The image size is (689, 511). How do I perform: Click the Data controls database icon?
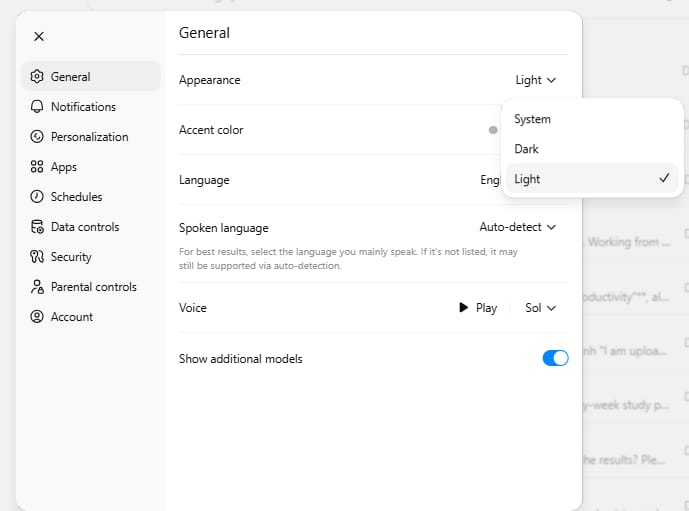pos(37,227)
